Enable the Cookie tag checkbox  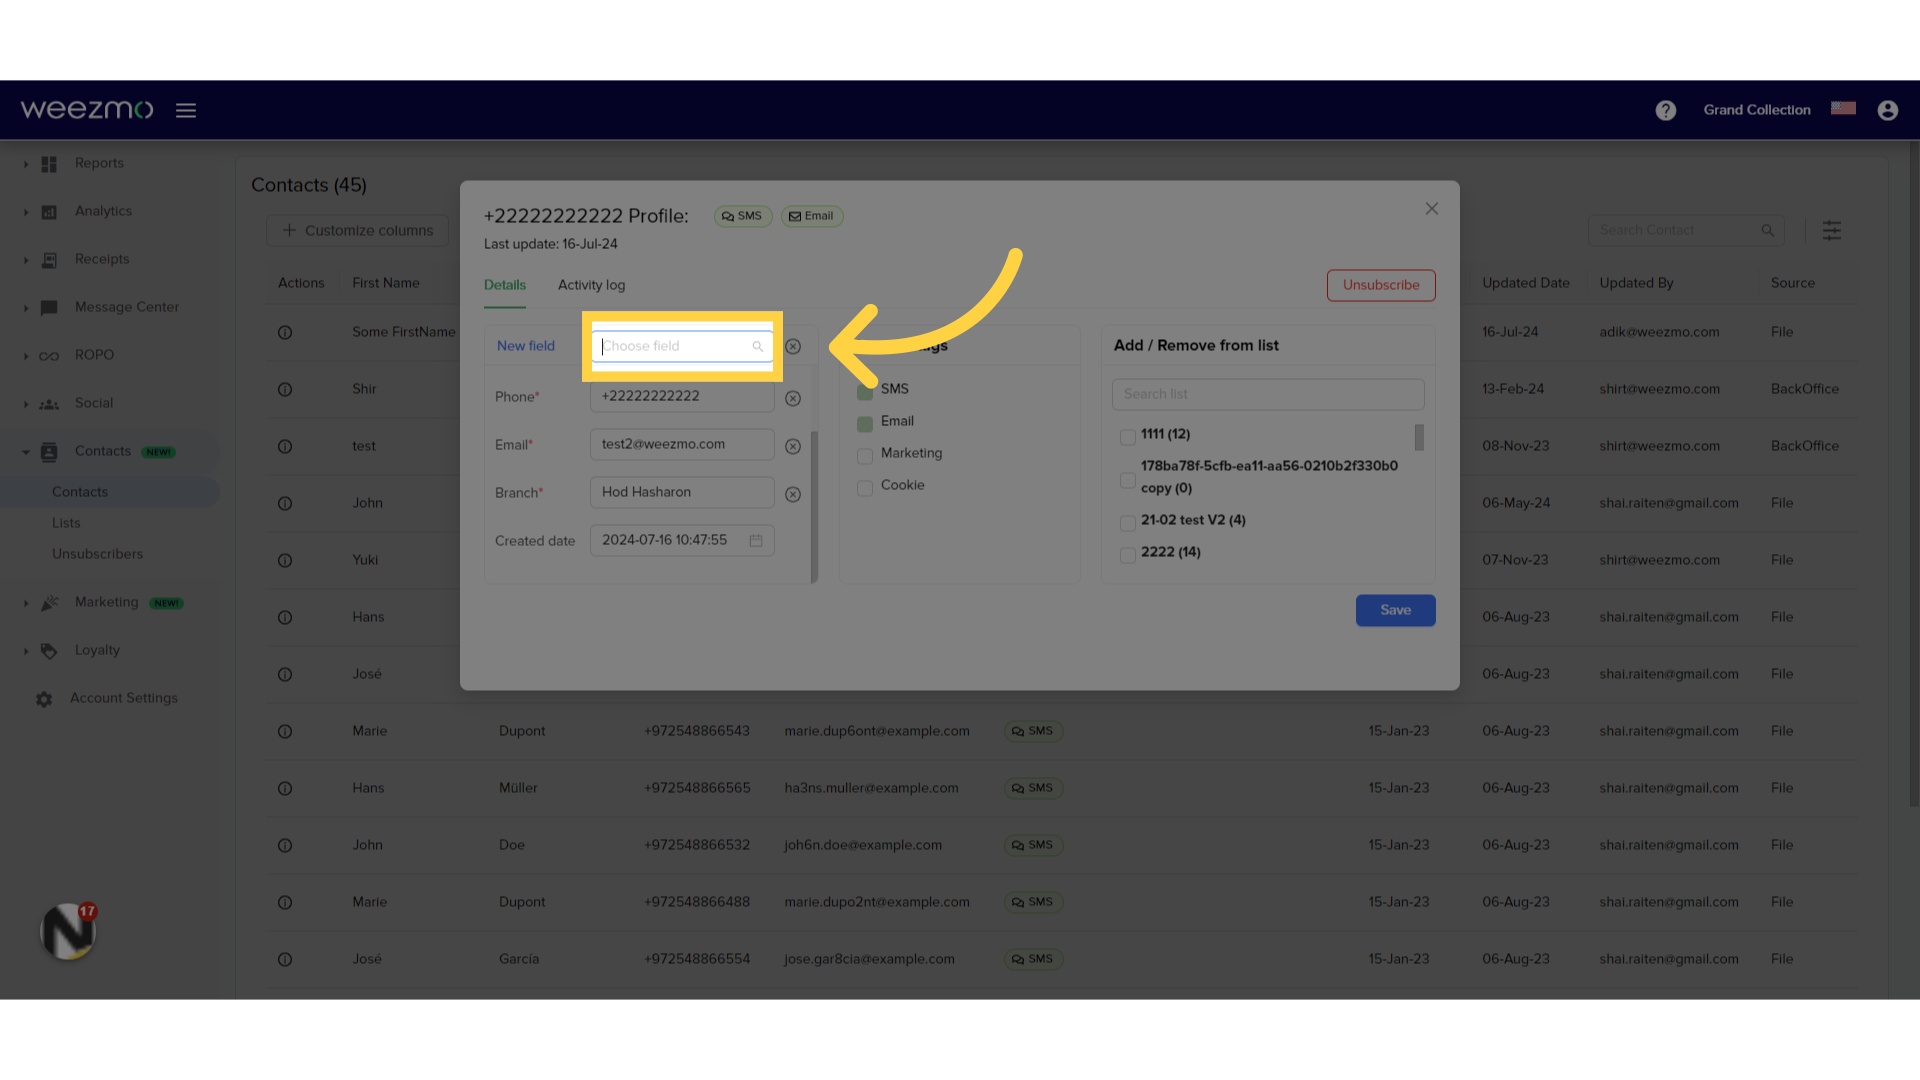[x=865, y=488]
